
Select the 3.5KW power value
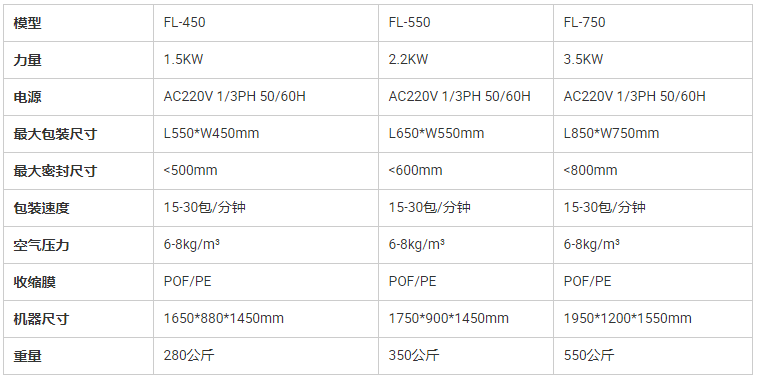[x=583, y=59]
